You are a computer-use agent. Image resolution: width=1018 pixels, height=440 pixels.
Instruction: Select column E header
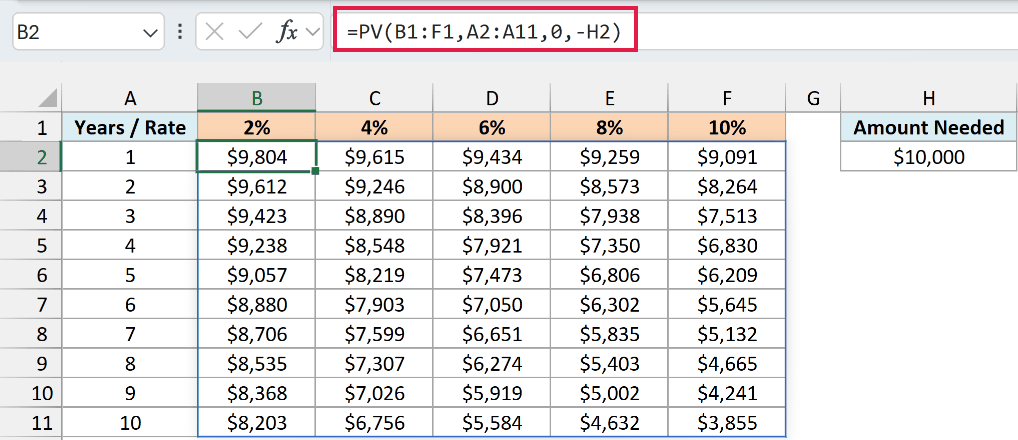click(x=610, y=98)
